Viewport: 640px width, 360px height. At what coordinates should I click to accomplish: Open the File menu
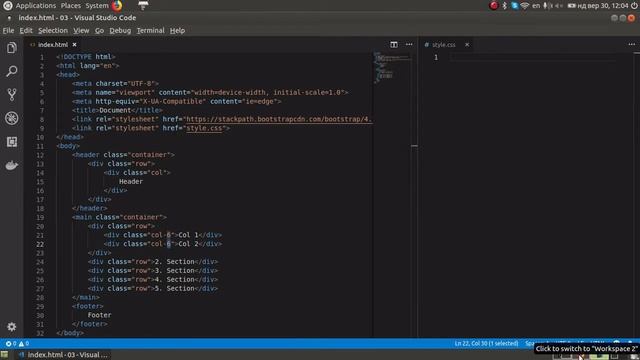coord(8,31)
